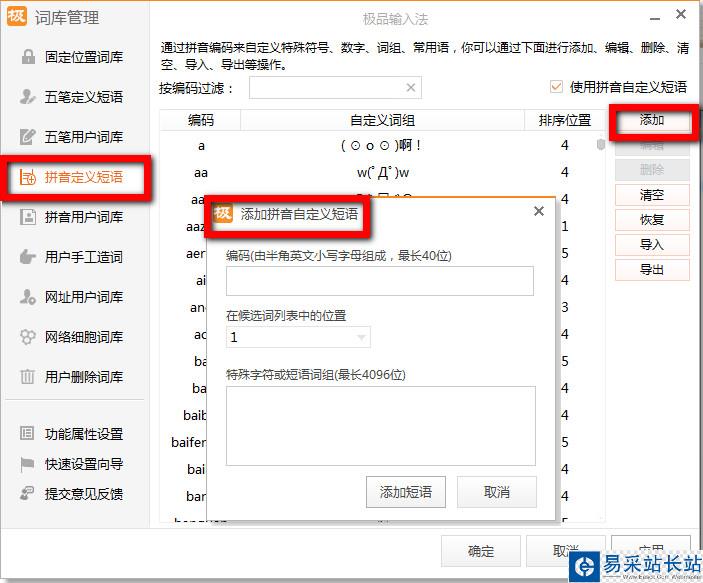This screenshot has height=583, width=703.
Task: Click the 清空 button
Action: click(652, 195)
